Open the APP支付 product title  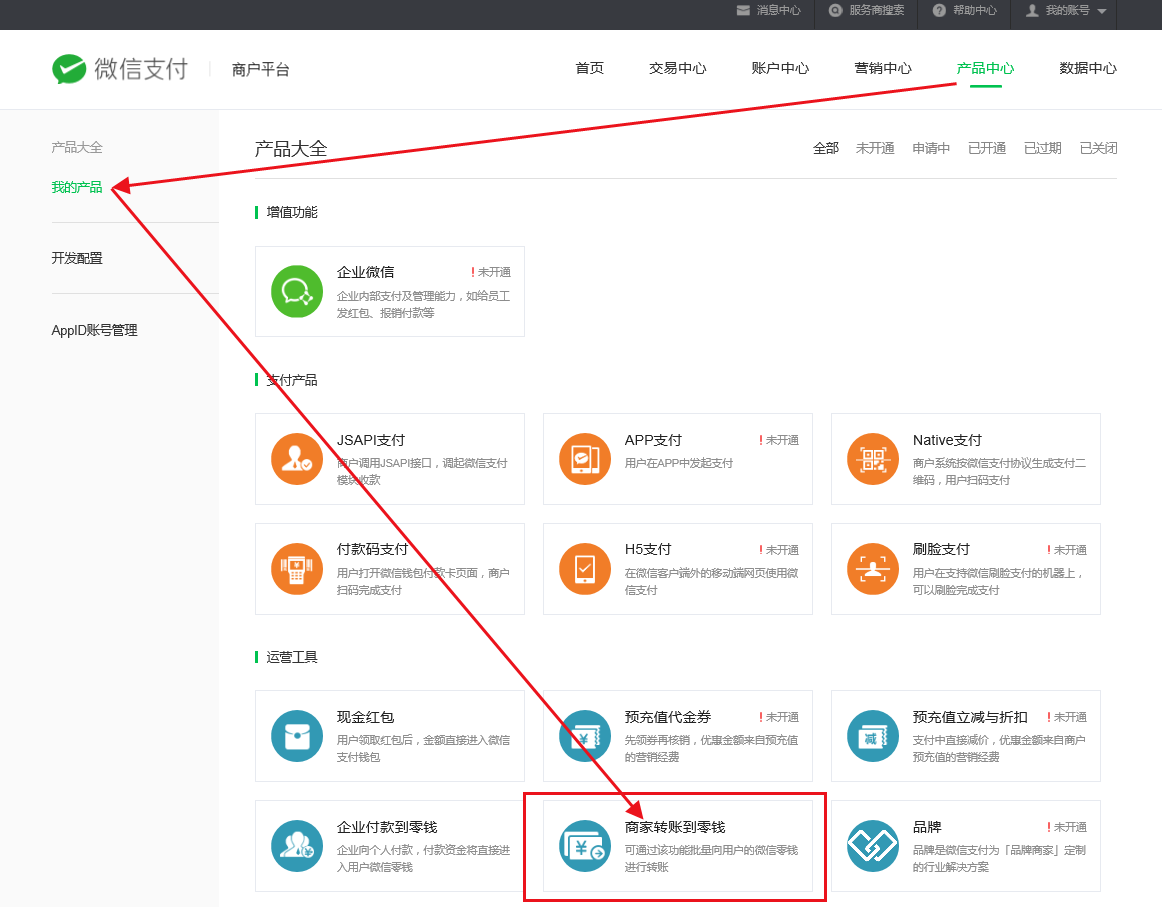click(x=653, y=440)
